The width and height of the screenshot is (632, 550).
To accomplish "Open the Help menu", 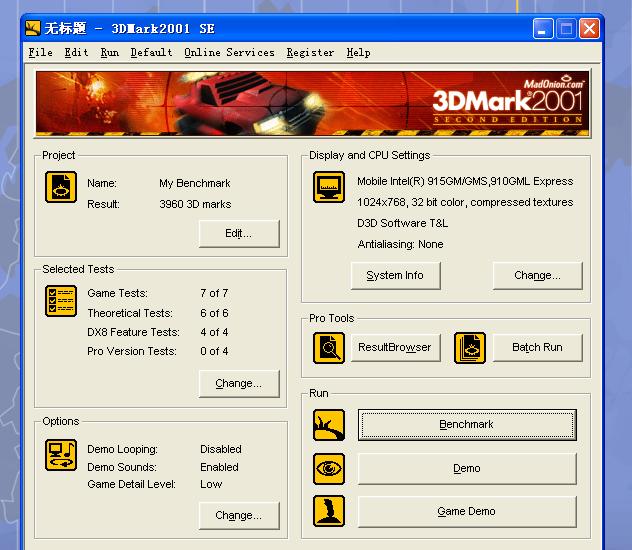I will click(x=358, y=52).
